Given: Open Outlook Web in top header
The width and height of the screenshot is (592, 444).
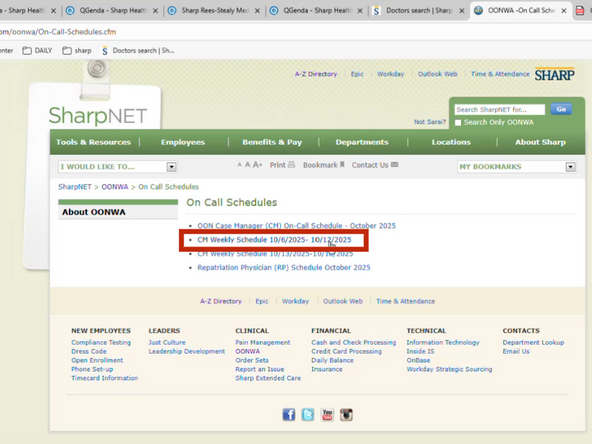Looking at the screenshot, I should [x=438, y=74].
